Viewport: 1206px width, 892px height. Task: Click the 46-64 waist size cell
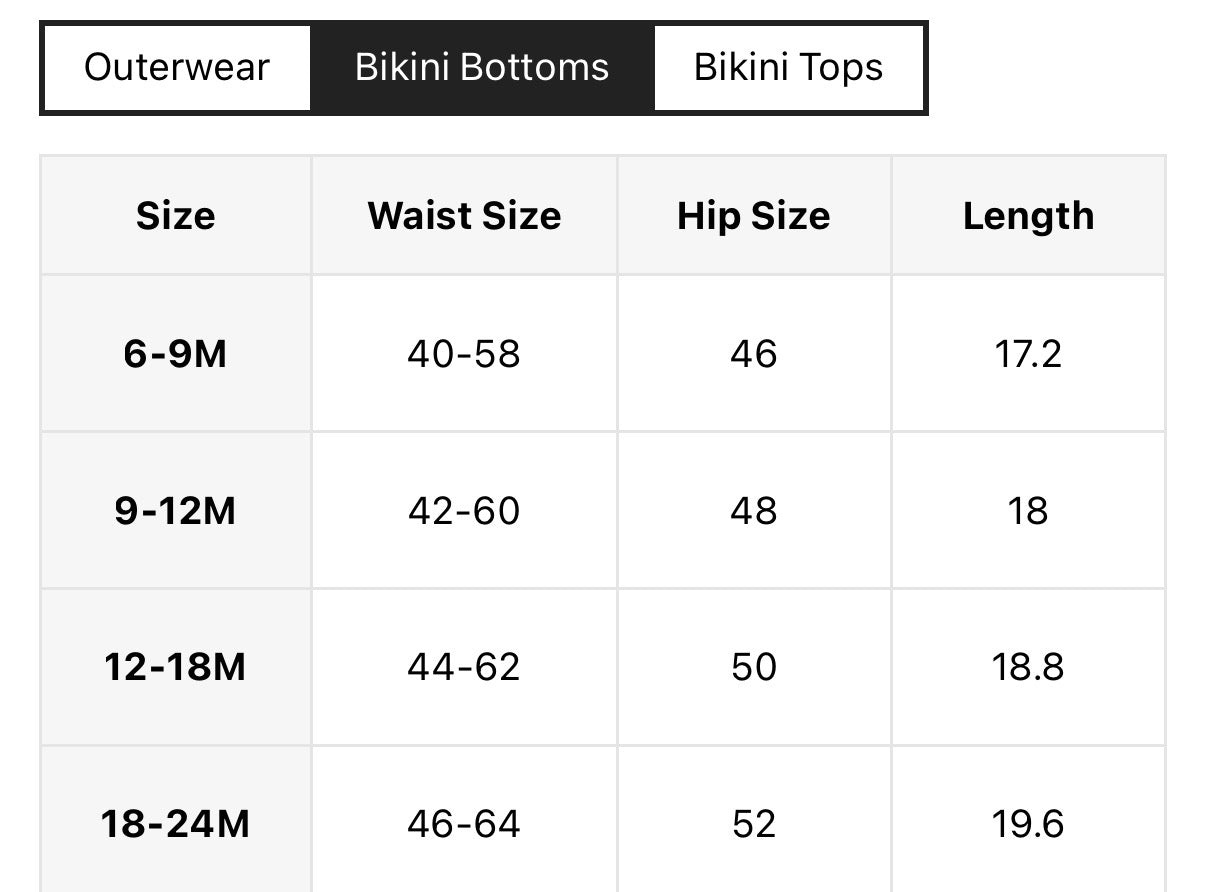[x=464, y=824]
